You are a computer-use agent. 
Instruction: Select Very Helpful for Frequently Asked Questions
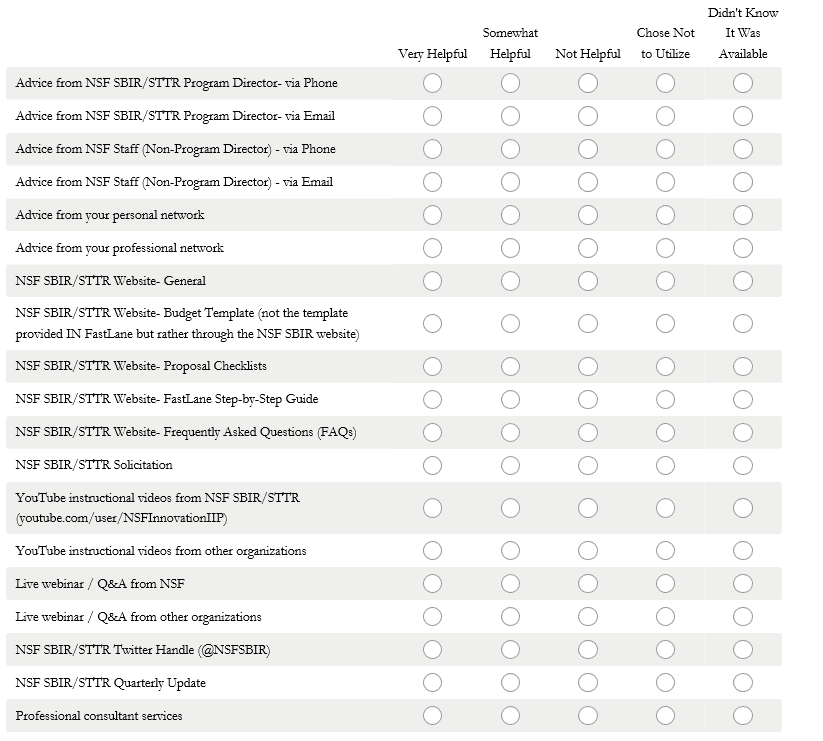coord(432,433)
